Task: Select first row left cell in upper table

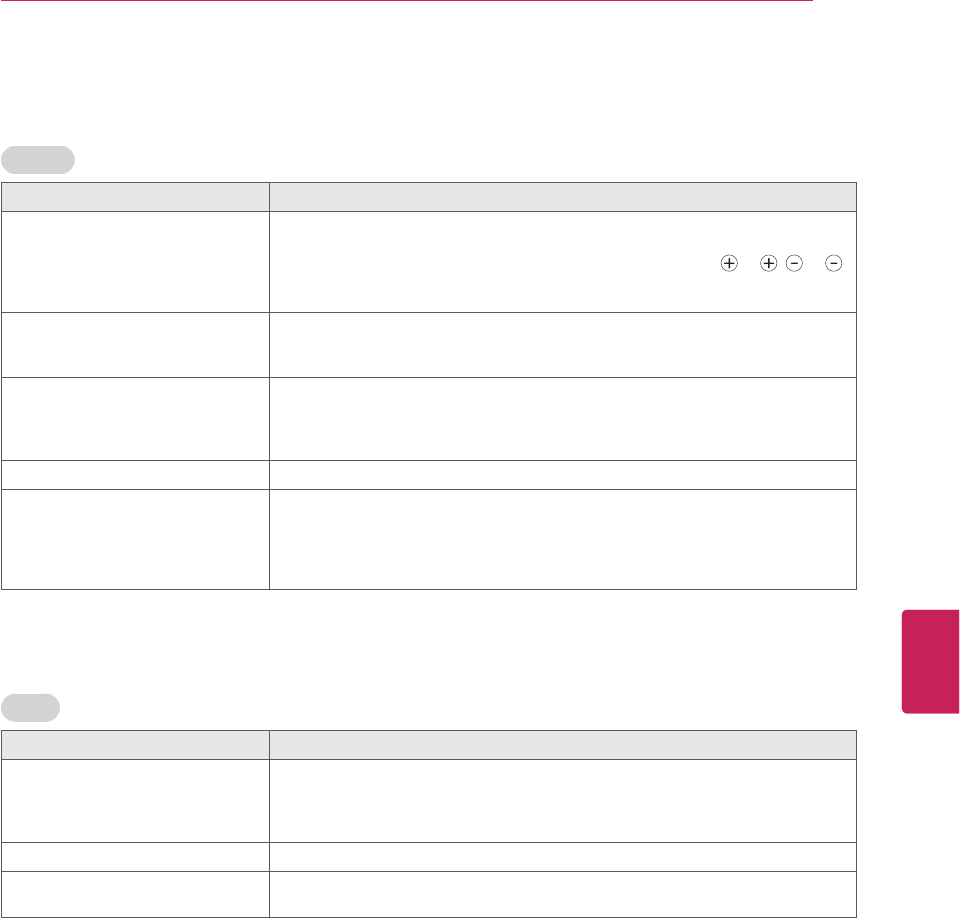Action: pyautogui.click(x=135, y=263)
